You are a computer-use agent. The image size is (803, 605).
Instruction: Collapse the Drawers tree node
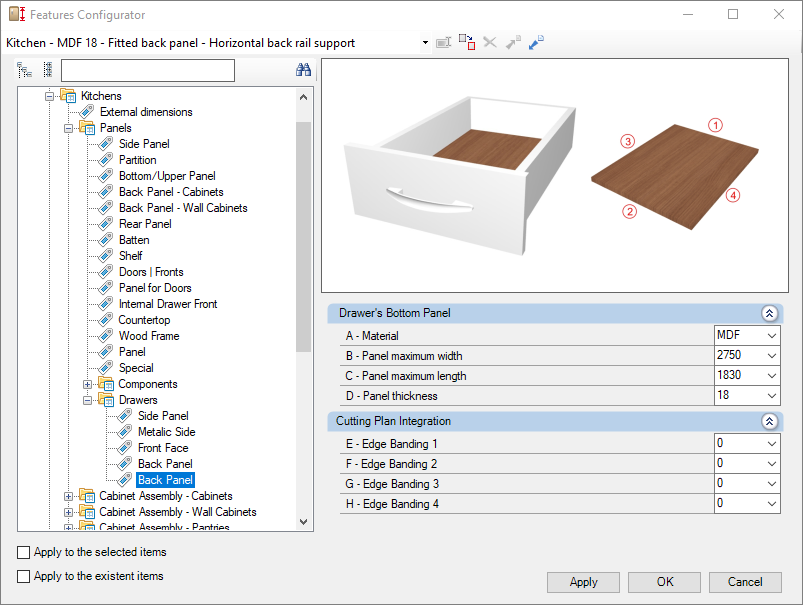pyautogui.click(x=87, y=400)
